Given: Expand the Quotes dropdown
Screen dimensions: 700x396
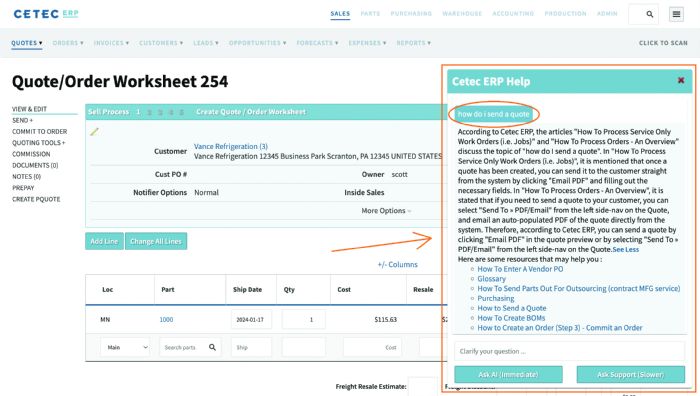Looking at the screenshot, I should tap(27, 43).
